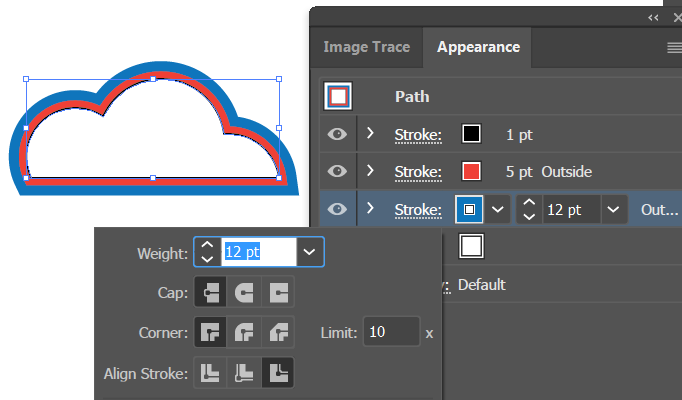682x400 pixels.
Task: Hide the 12 pt blue stroke
Action: (x=337, y=209)
